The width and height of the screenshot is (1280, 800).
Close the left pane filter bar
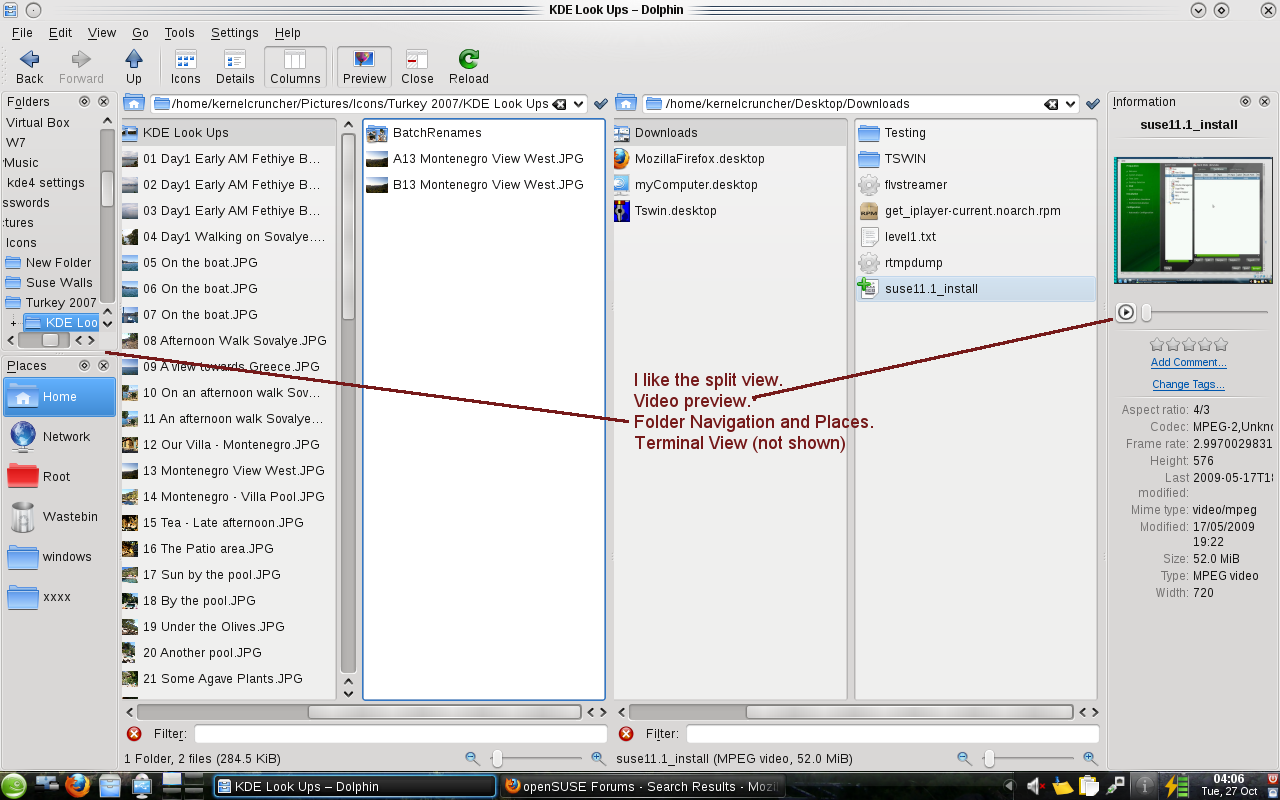tap(134, 734)
